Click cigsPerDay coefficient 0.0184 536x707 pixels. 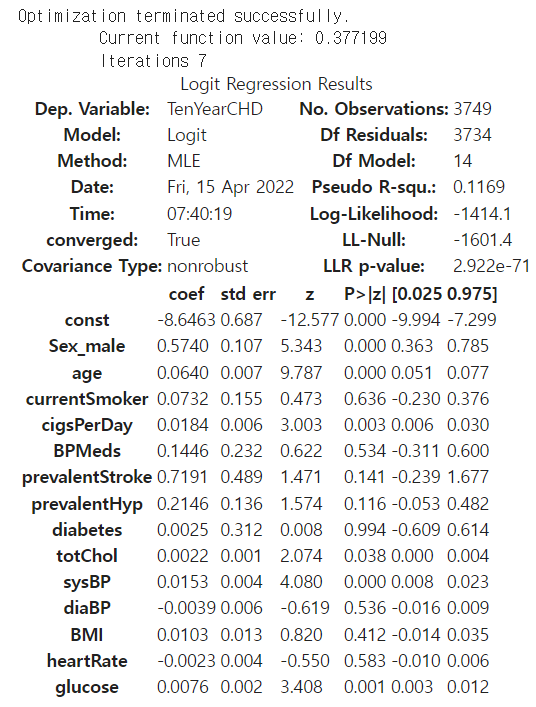183,425
